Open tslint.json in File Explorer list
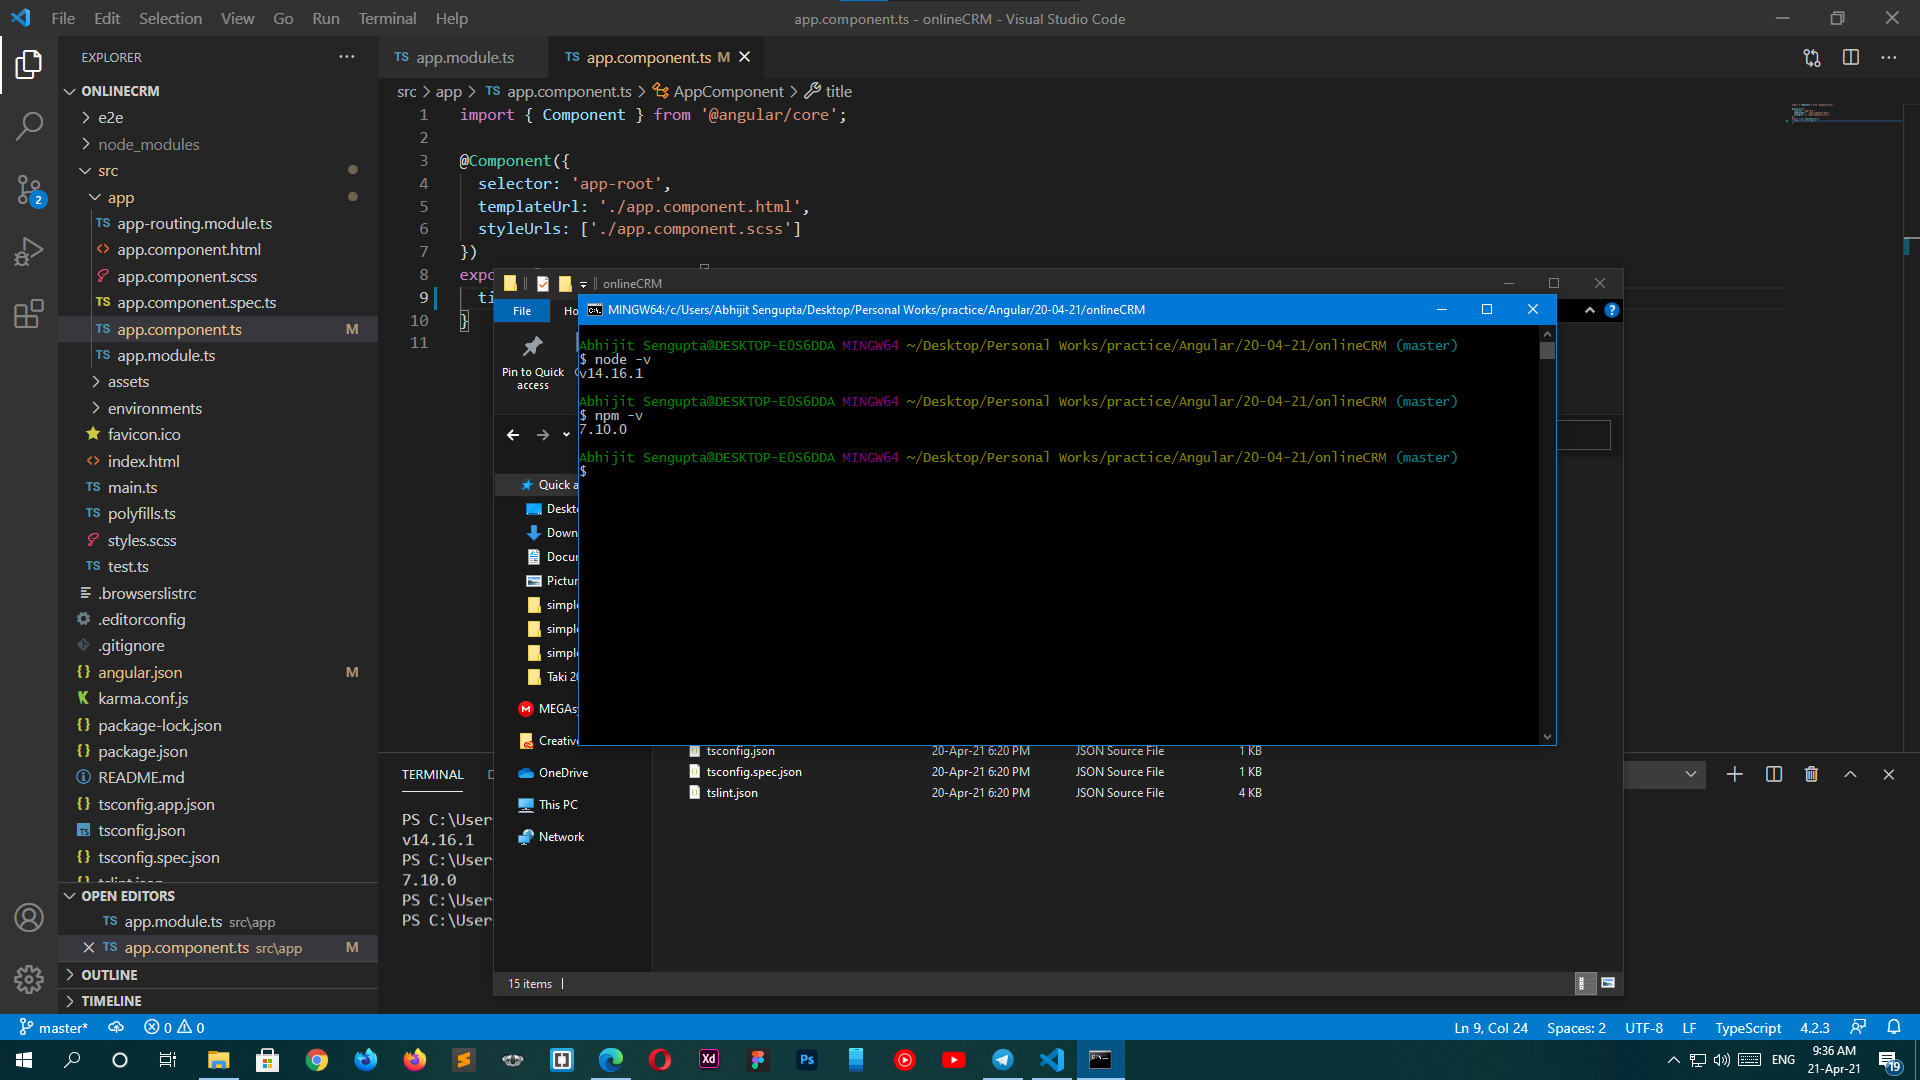Image resolution: width=1920 pixels, height=1080 pixels. [x=732, y=793]
